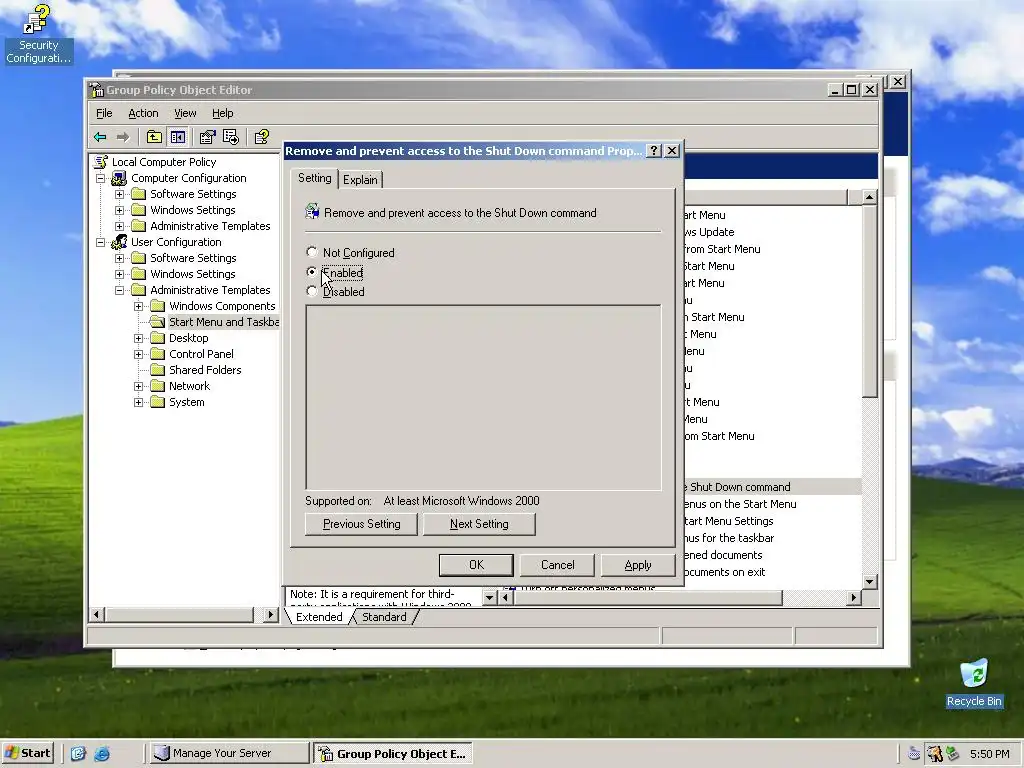The image size is (1024, 768).
Task: Click the Local Computer Policy root icon
Action: tap(101, 162)
